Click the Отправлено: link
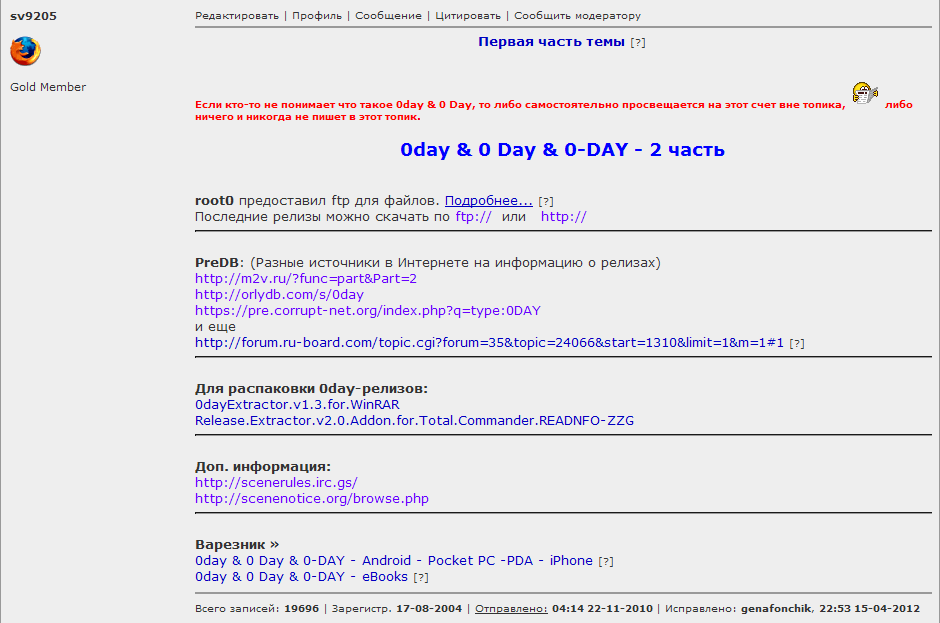This screenshot has width=940, height=623. [x=511, y=609]
